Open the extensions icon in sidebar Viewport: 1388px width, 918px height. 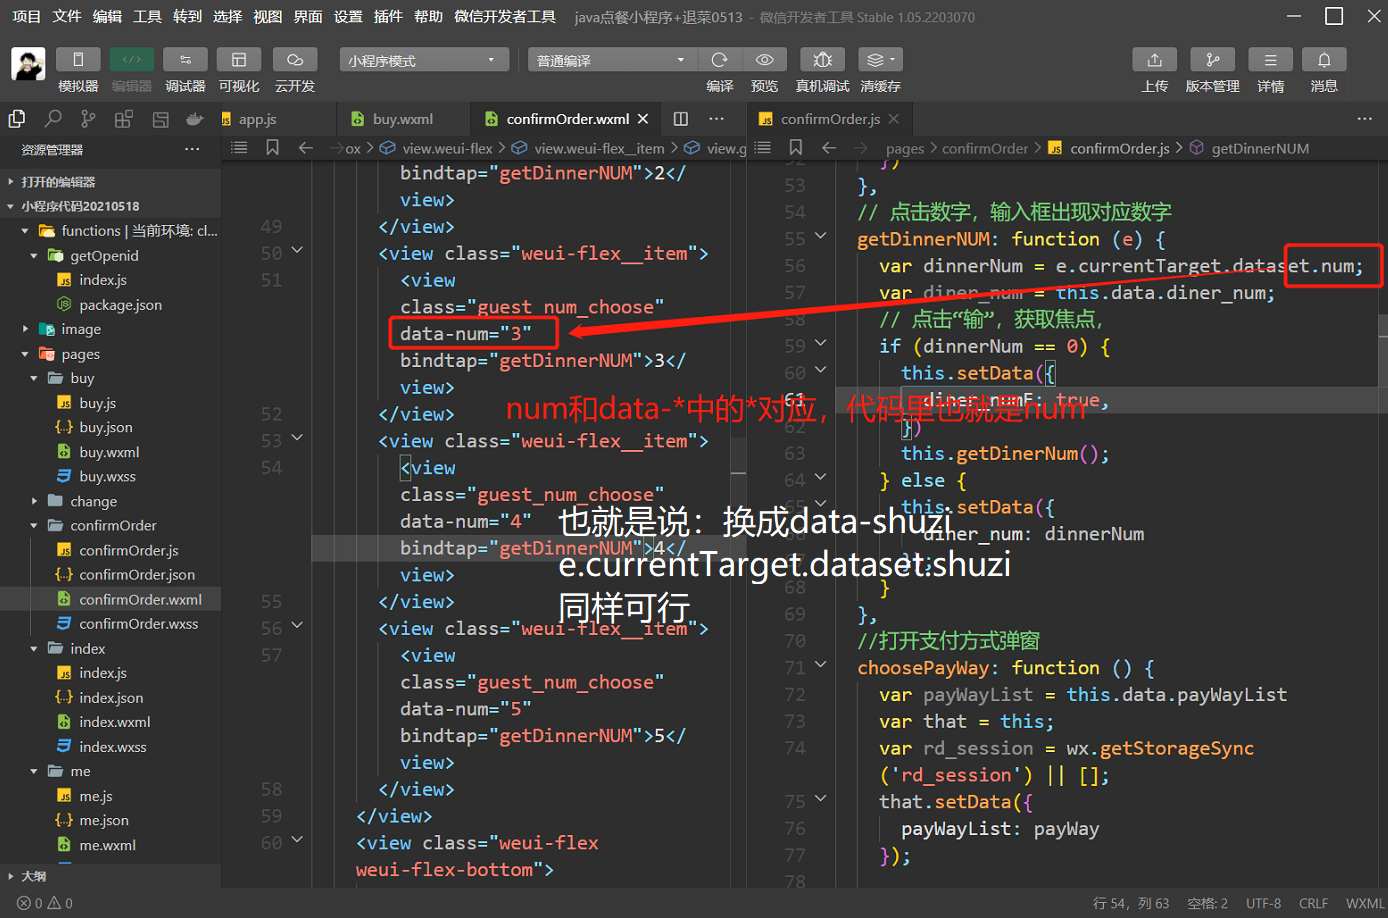124,119
